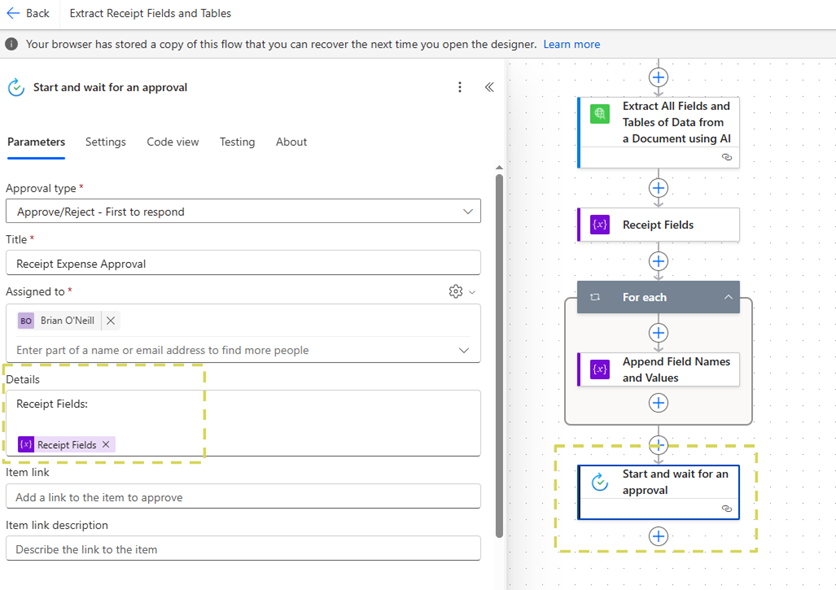Image resolution: width=836 pixels, height=590 pixels.
Task: Remove Brian O'Neill from Assigned to
Action: [110, 320]
